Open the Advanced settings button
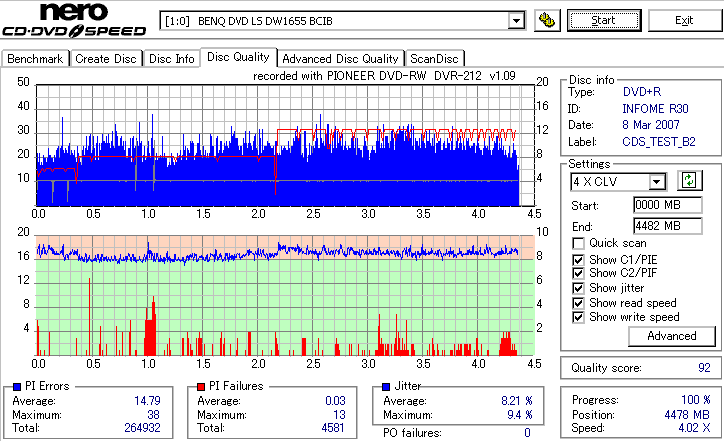 [672, 336]
